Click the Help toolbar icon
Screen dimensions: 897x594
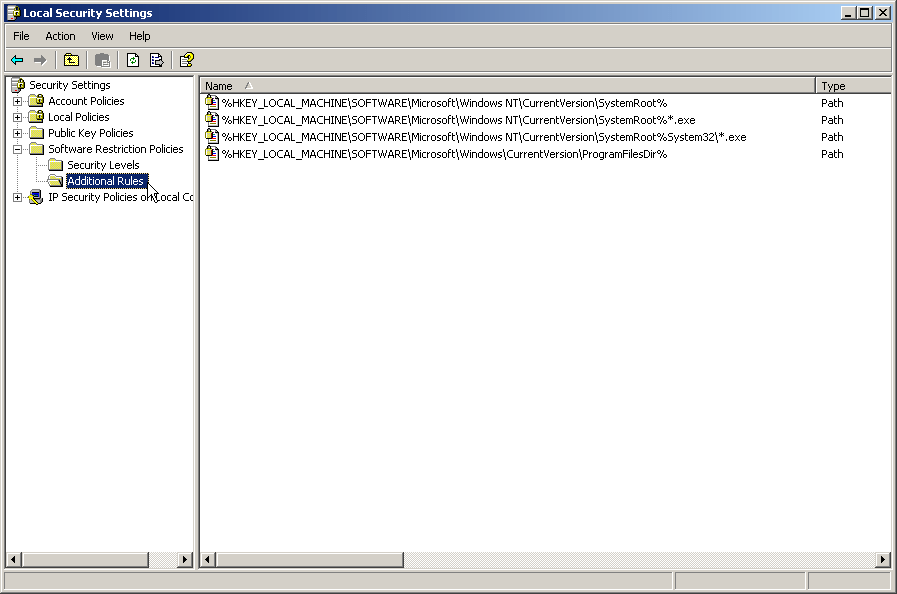tap(186, 60)
